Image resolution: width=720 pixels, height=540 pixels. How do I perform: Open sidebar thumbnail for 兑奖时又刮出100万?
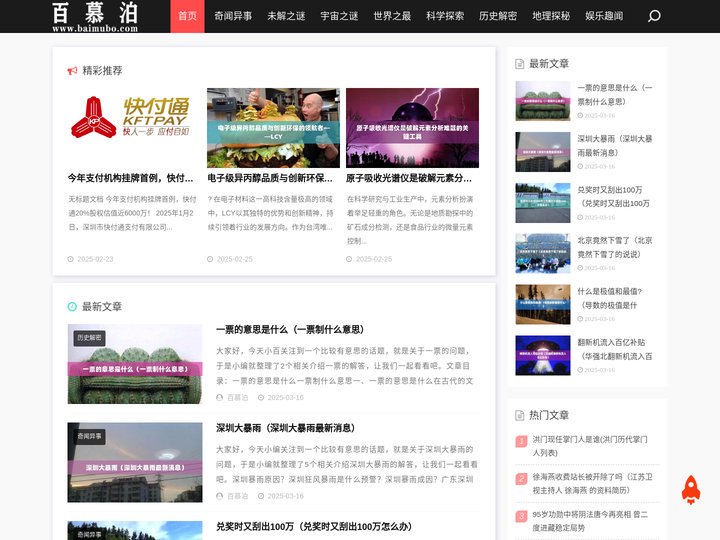543,203
